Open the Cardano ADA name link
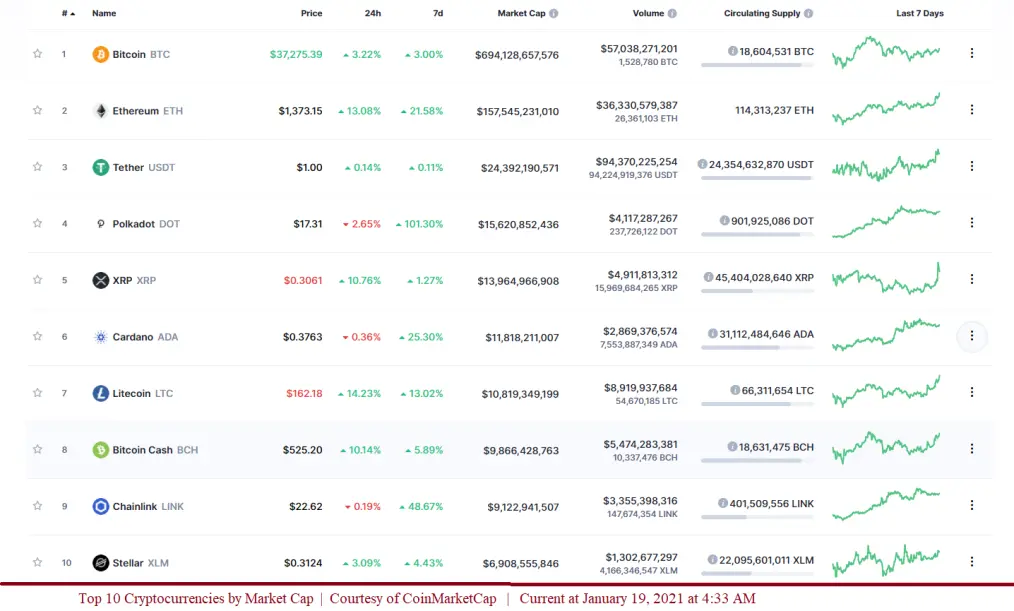The width and height of the screenshot is (1014, 611). point(145,337)
